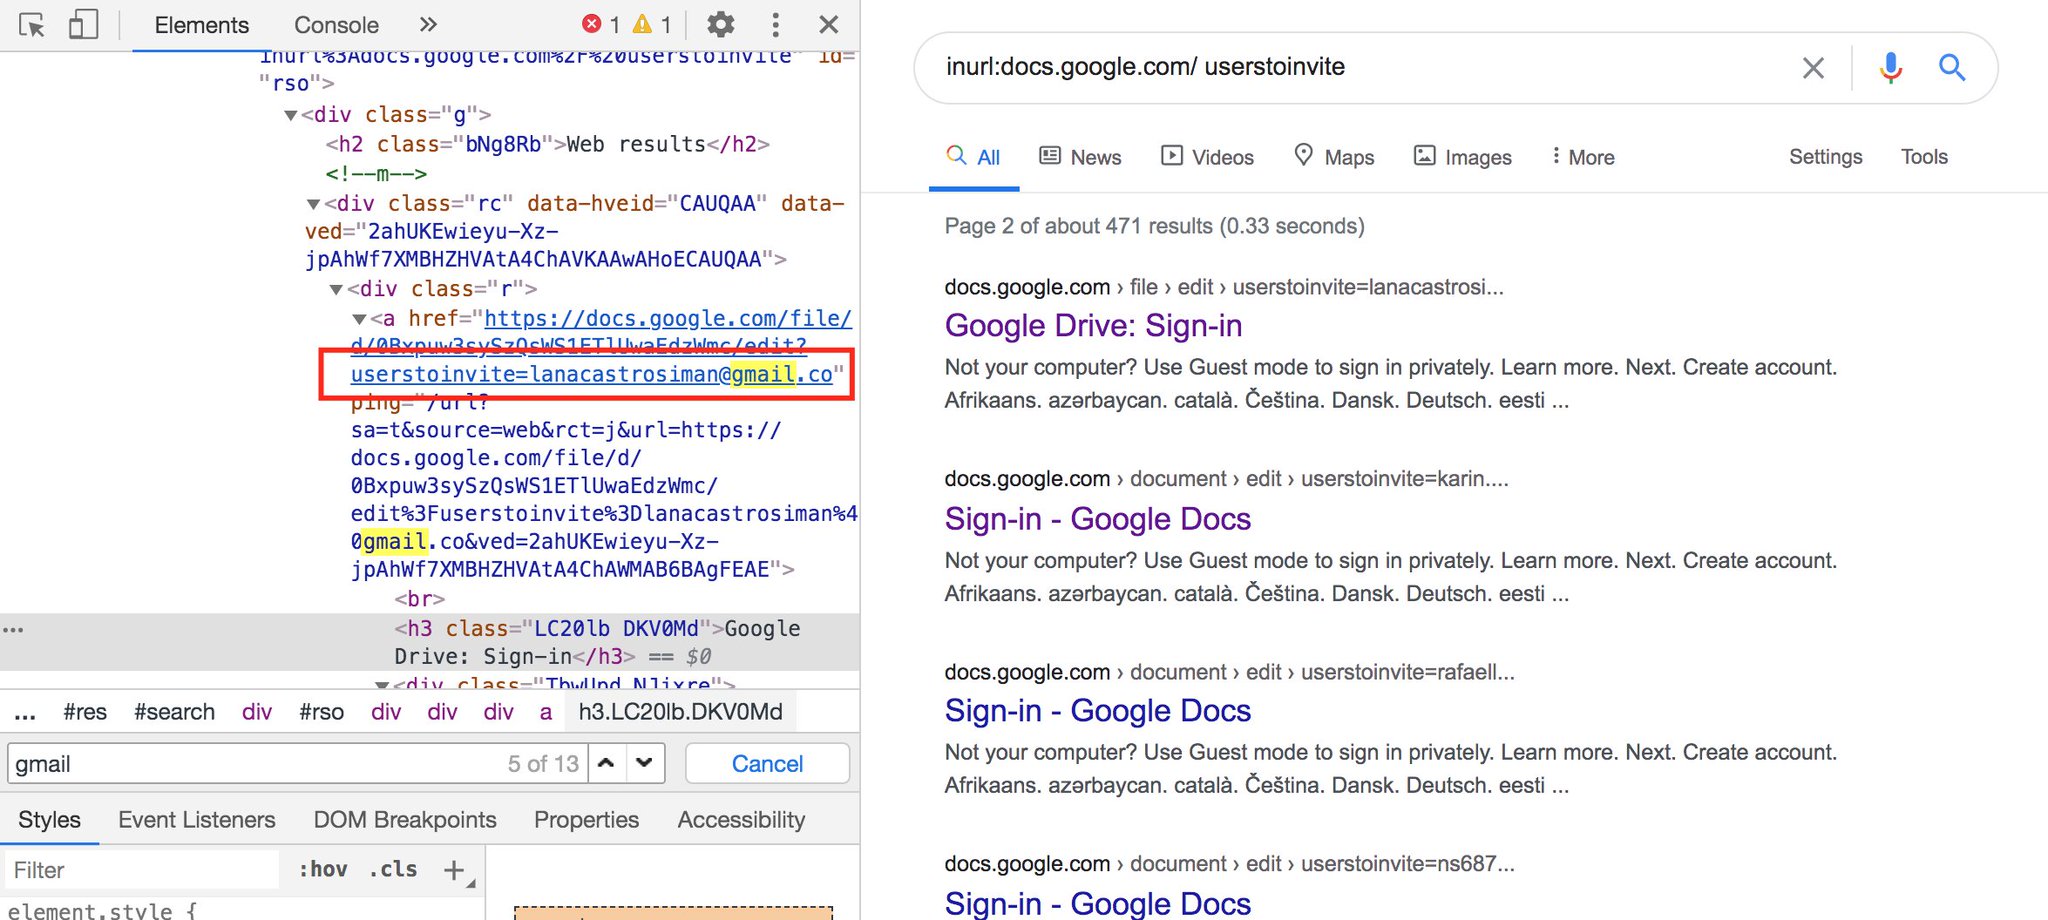The width and height of the screenshot is (2048, 920).
Task: Open the More search categories menu
Action: 1583,157
